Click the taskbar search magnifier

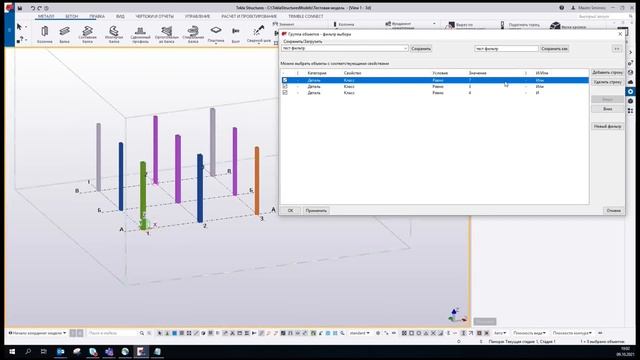point(28,351)
